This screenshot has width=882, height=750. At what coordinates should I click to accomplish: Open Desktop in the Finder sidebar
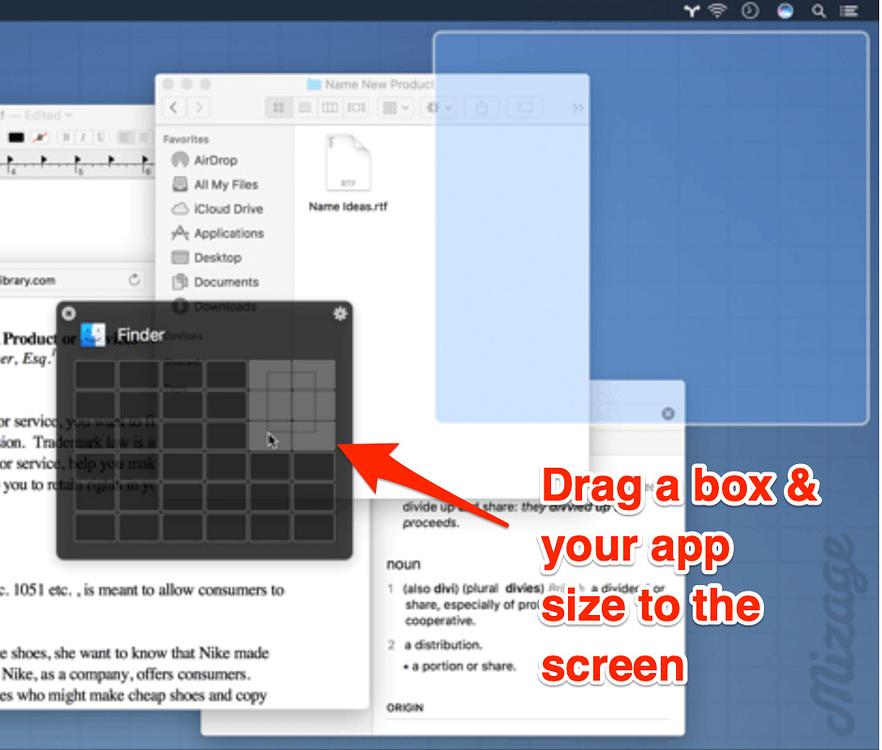[206, 258]
